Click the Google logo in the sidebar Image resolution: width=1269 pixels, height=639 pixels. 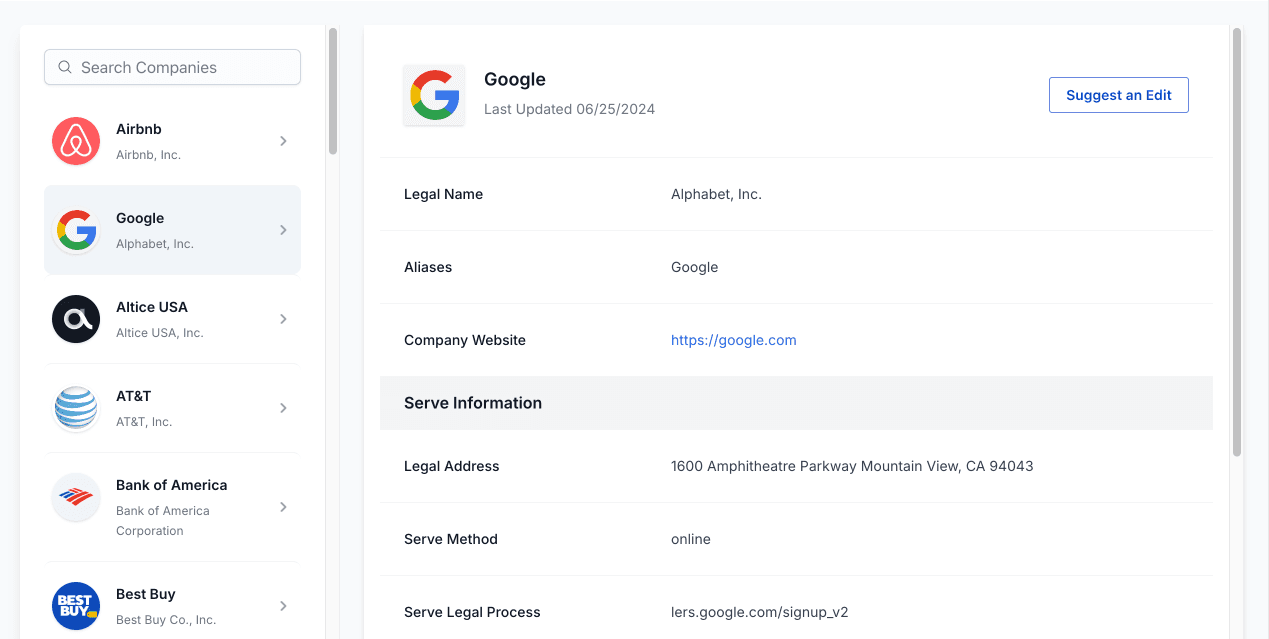pos(76,230)
